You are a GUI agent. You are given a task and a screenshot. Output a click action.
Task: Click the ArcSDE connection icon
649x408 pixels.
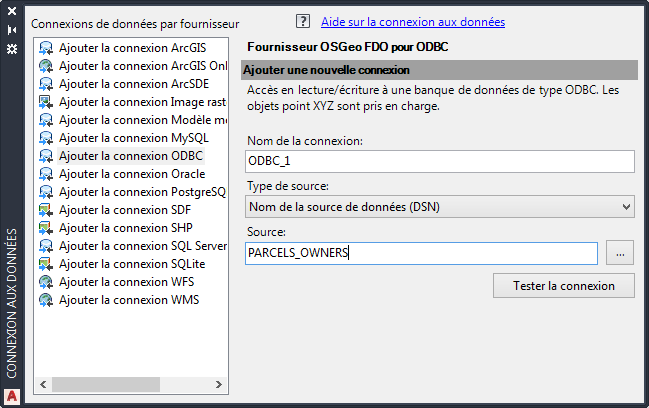point(46,84)
